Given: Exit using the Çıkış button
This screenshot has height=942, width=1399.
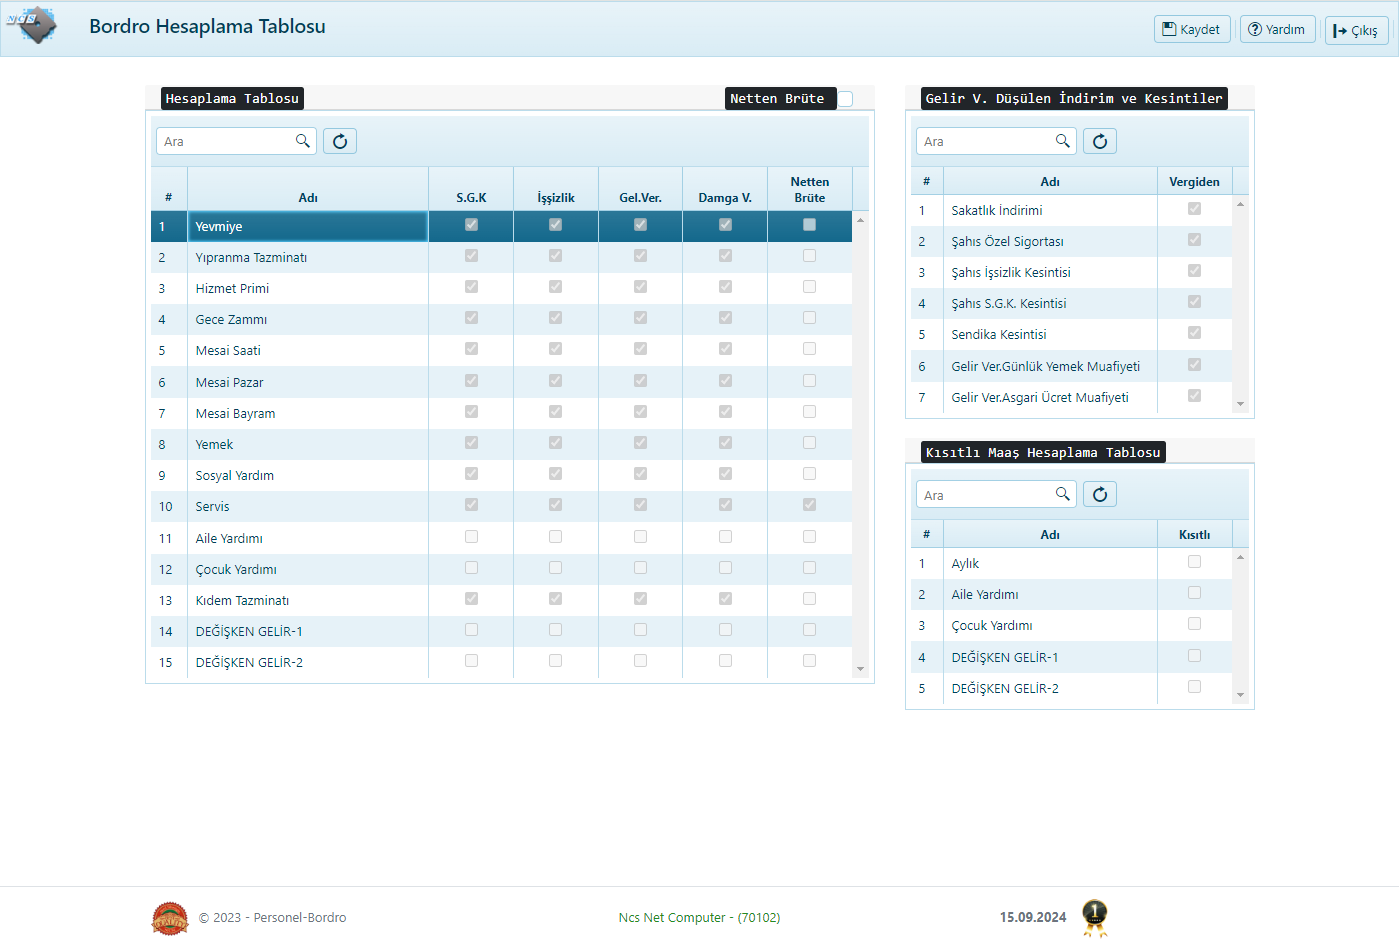Looking at the screenshot, I should [x=1356, y=30].
